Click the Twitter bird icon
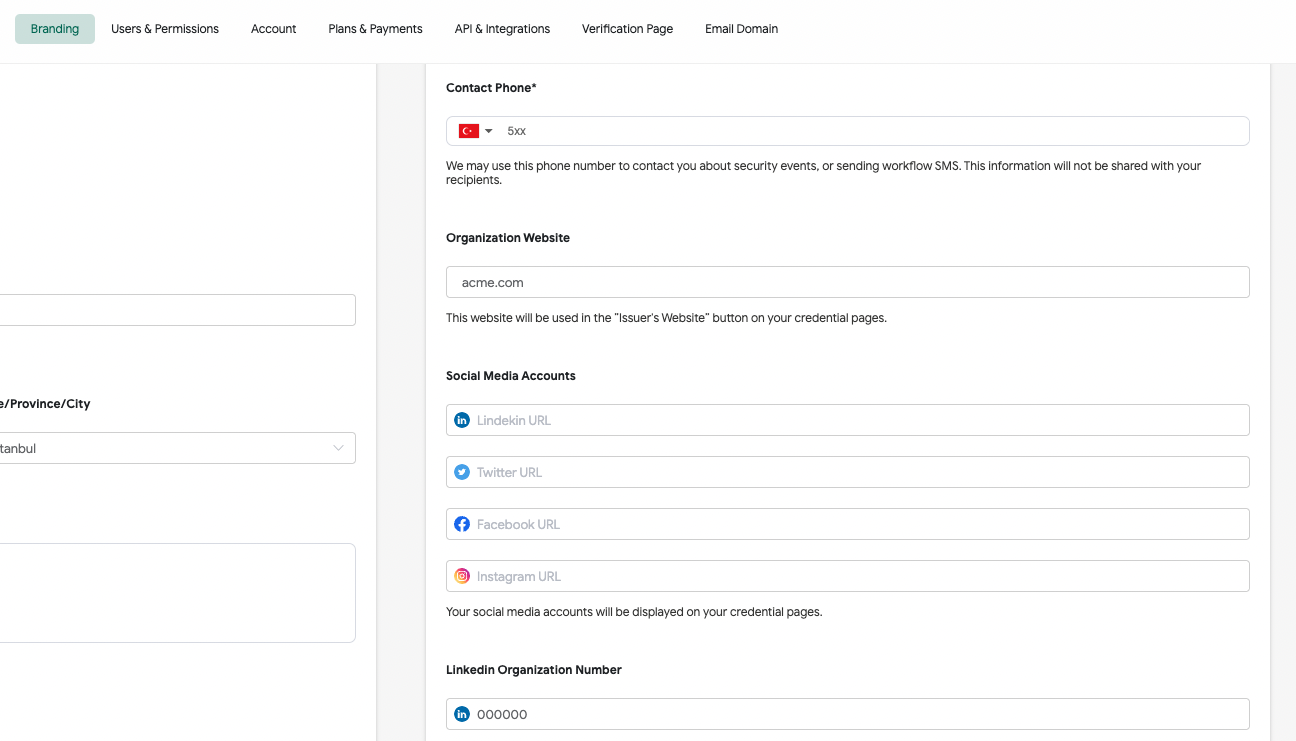 (x=462, y=472)
